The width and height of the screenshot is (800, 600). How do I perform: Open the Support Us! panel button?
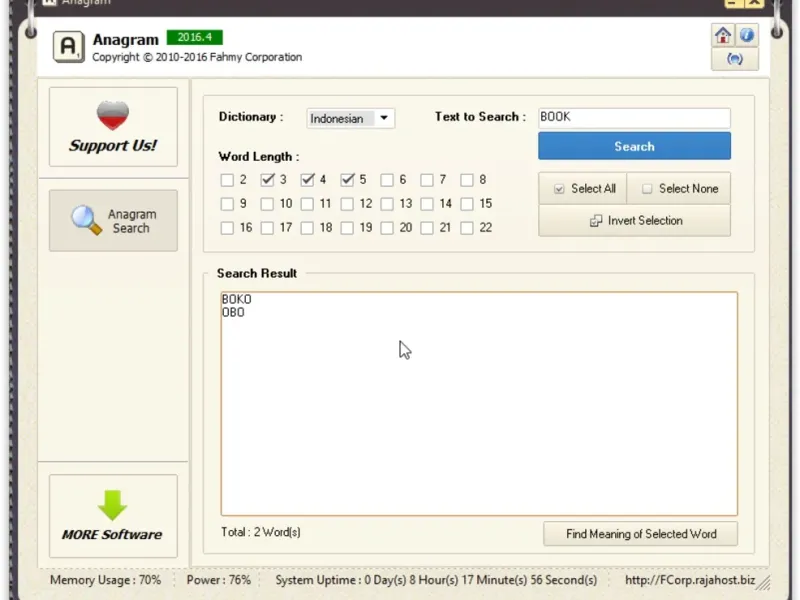pyautogui.click(x=113, y=127)
